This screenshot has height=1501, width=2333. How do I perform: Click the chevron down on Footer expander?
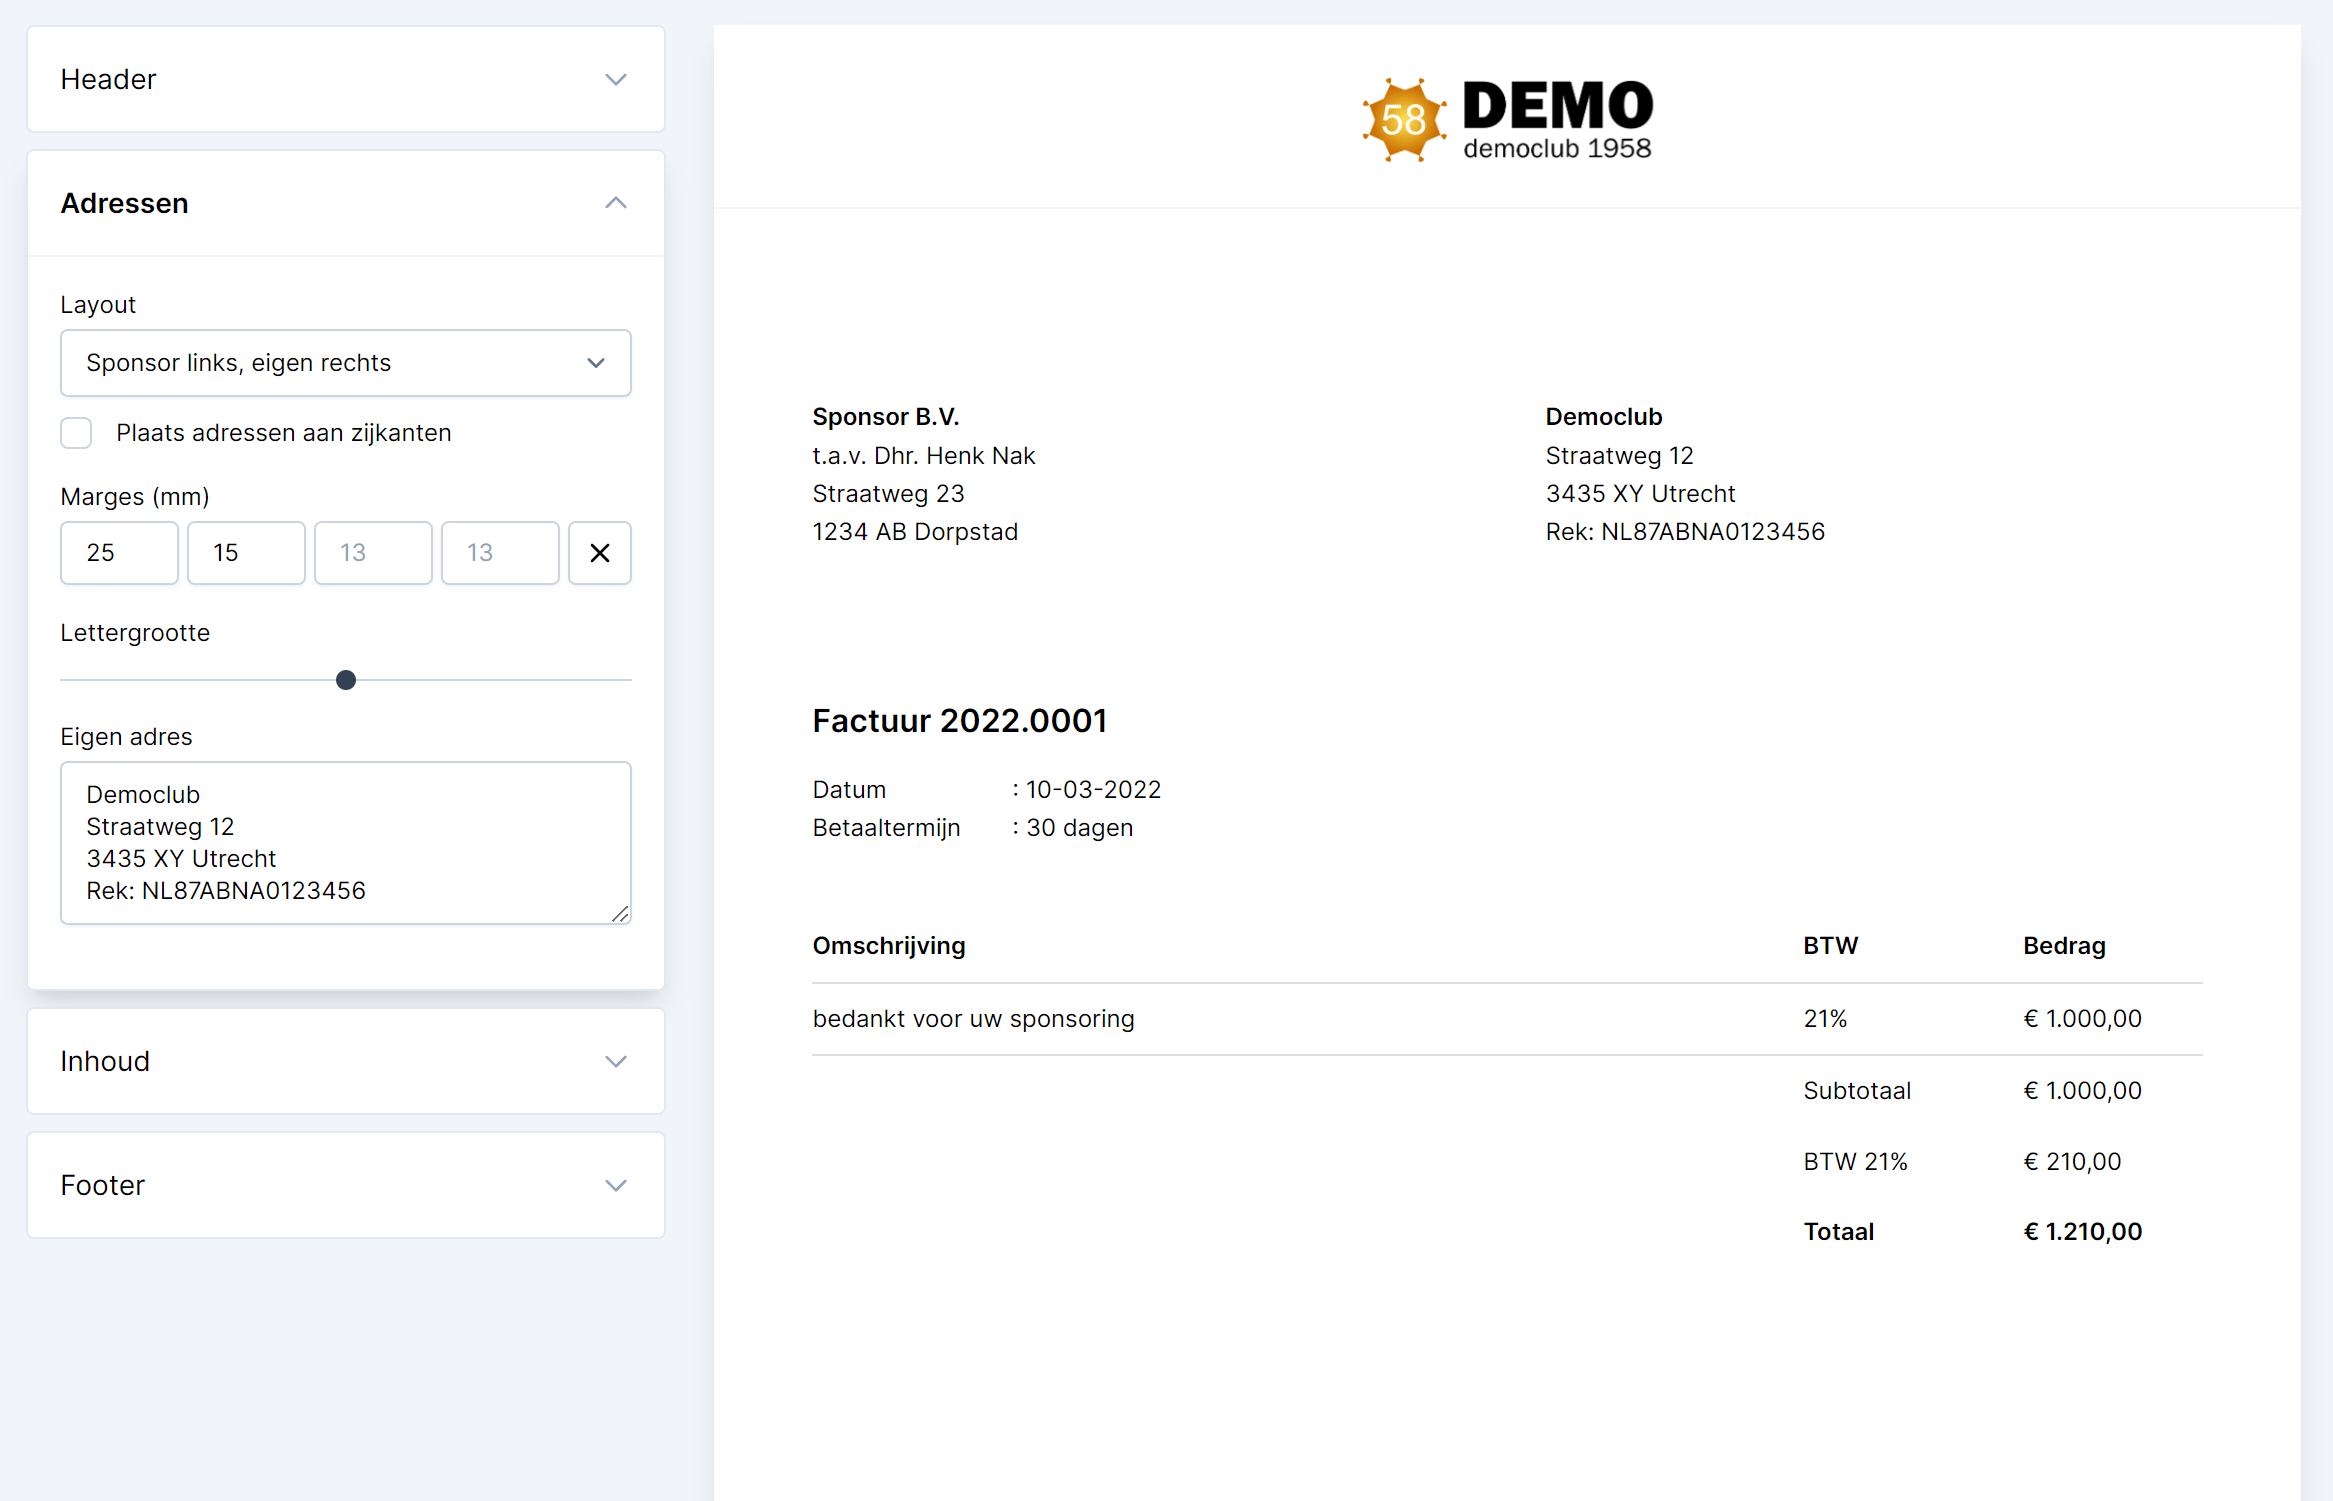pos(617,1185)
